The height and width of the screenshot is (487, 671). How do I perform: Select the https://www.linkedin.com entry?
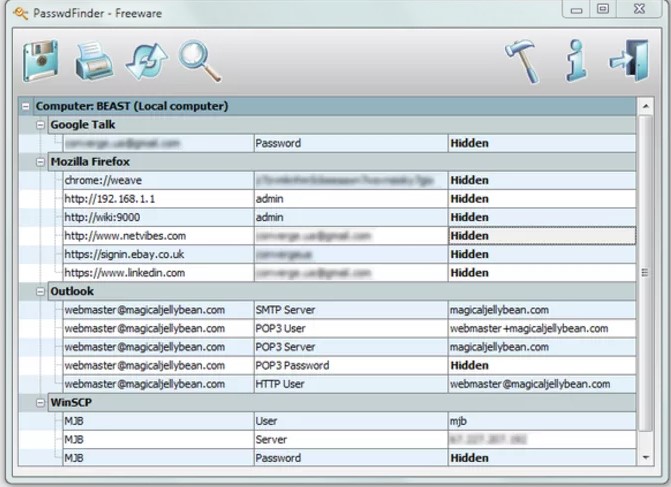click(158, 273)
